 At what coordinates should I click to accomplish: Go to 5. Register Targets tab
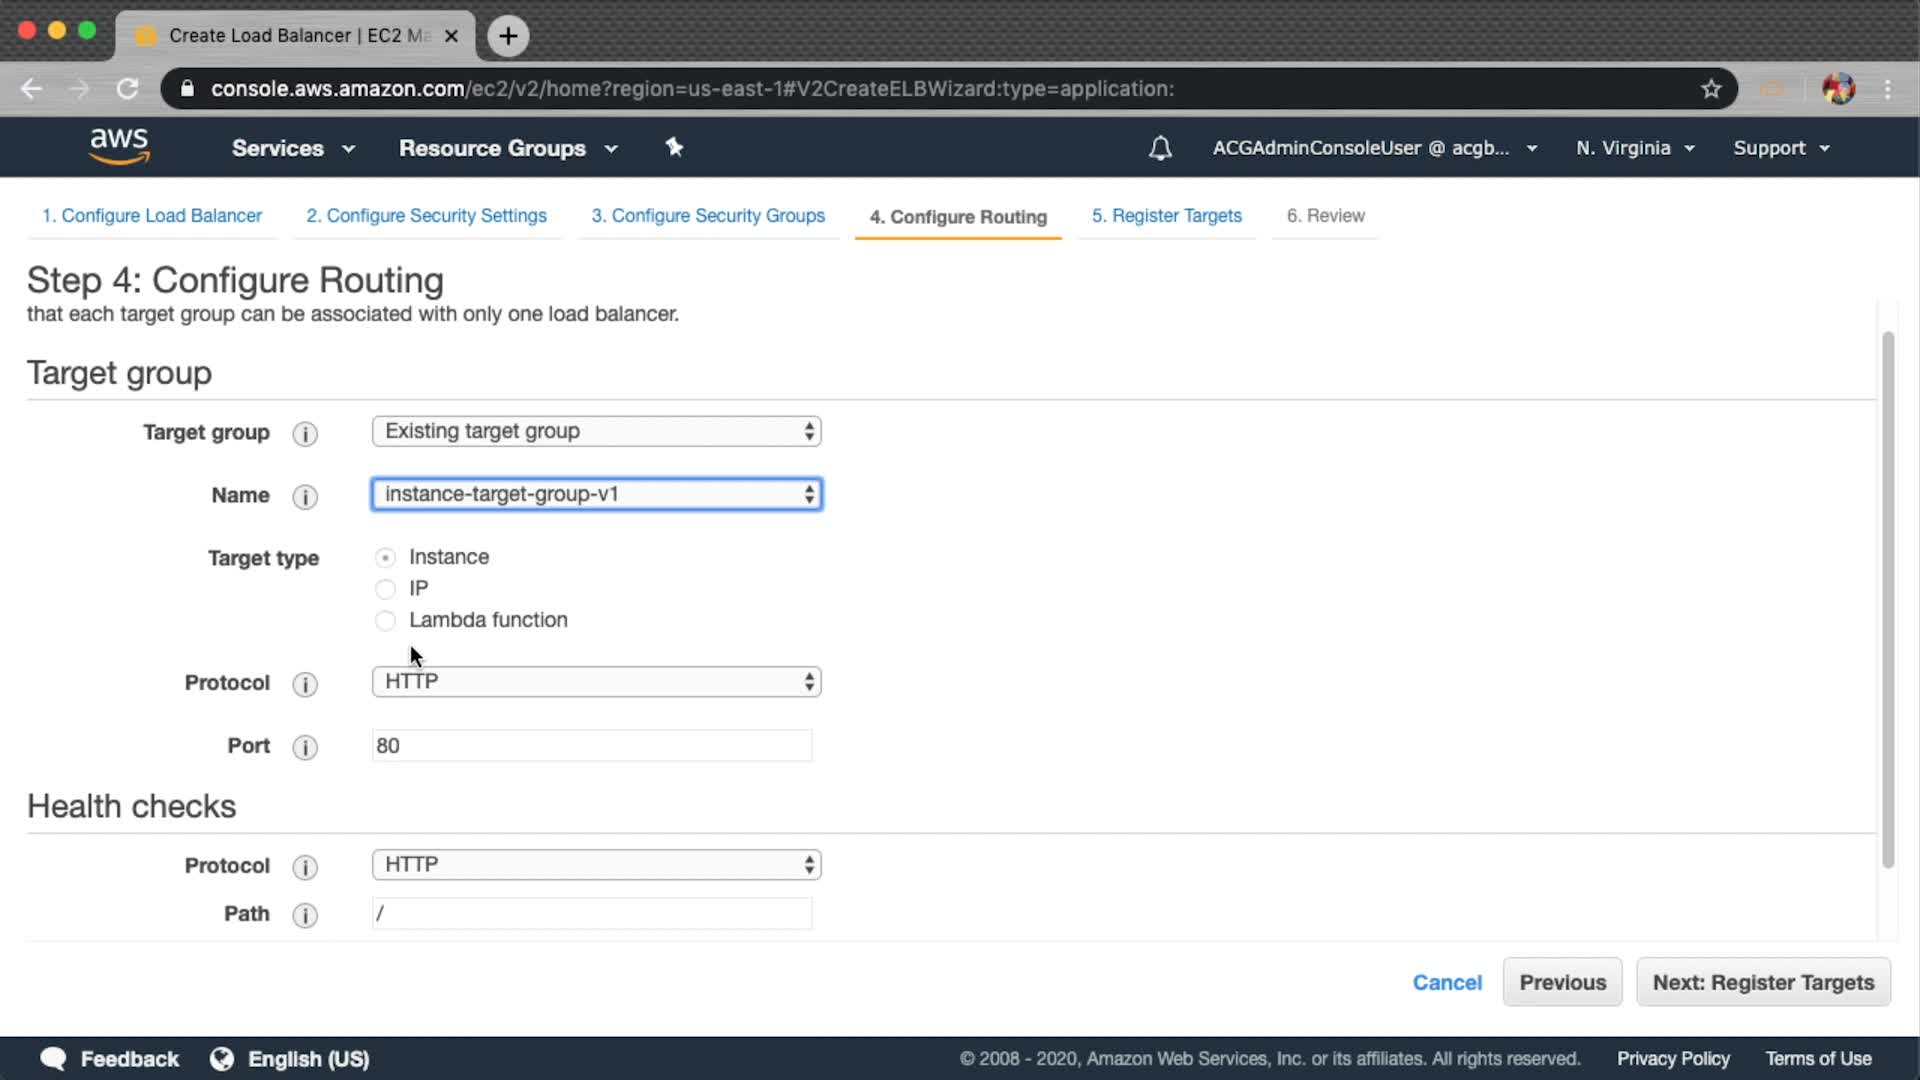point(1166,216)
